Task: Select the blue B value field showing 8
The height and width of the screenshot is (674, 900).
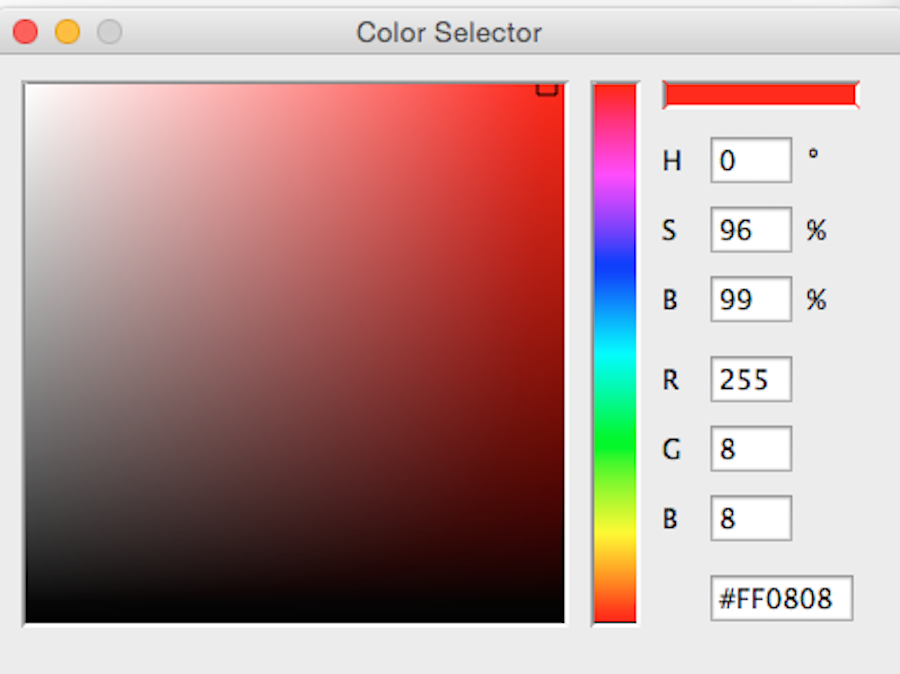Action: (750, 519)
